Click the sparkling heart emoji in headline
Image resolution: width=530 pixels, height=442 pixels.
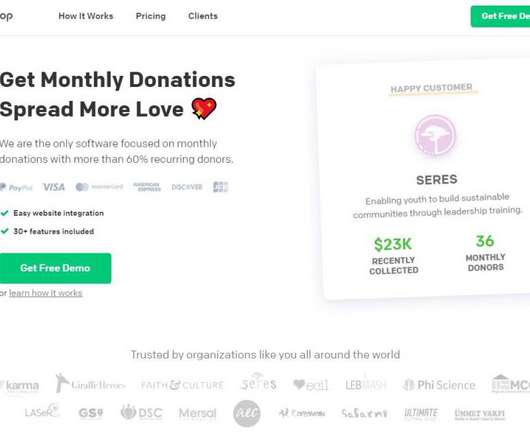tap(204, 109)
